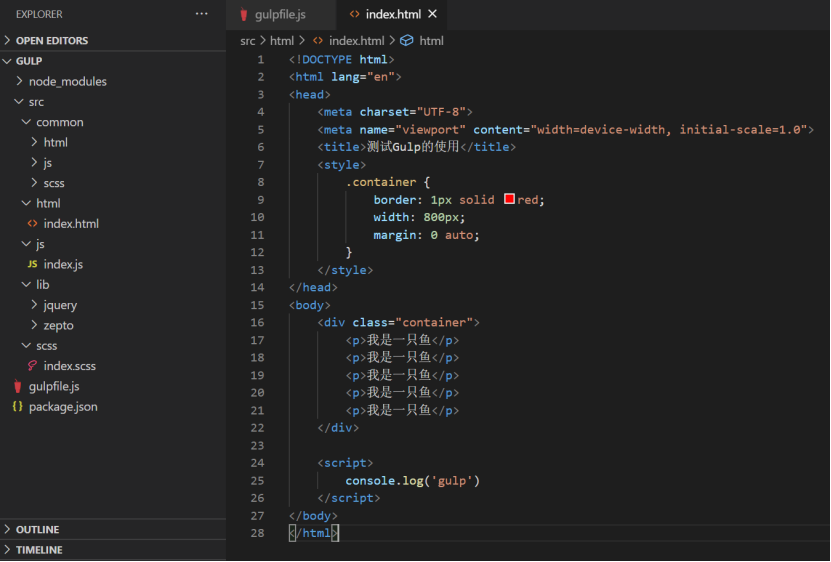Click the closing html tag on line 28
Image resolution: width=831 pixels, height=562 pixels.
[x=313, y=533]
